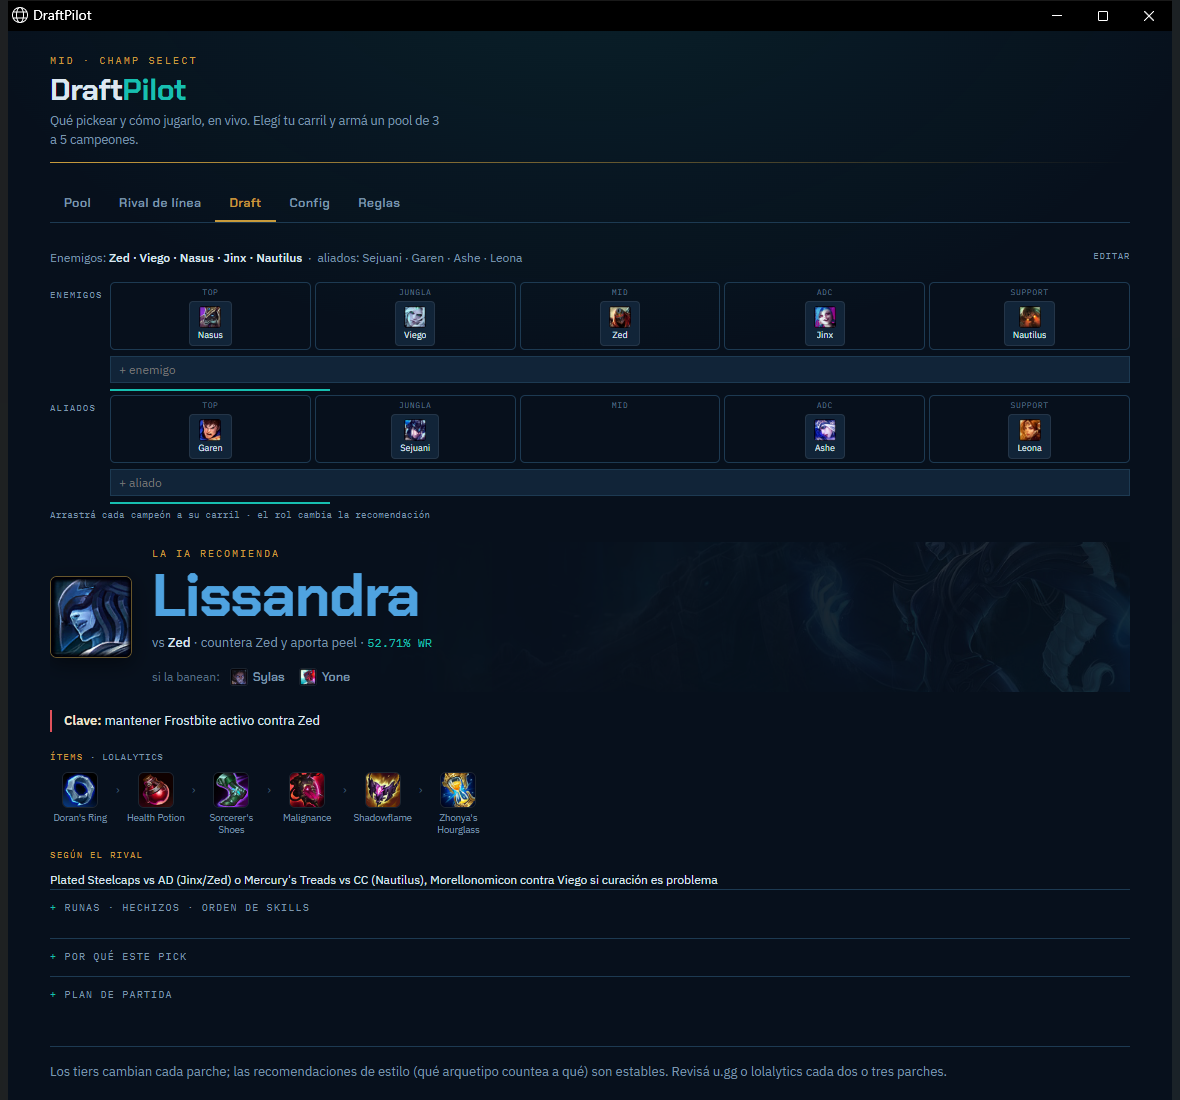The width and height of the screenshot is (1180, 1100).
Task: Click the Sorcerer's Shoes item icon
Action: click(x=231, y=790)
